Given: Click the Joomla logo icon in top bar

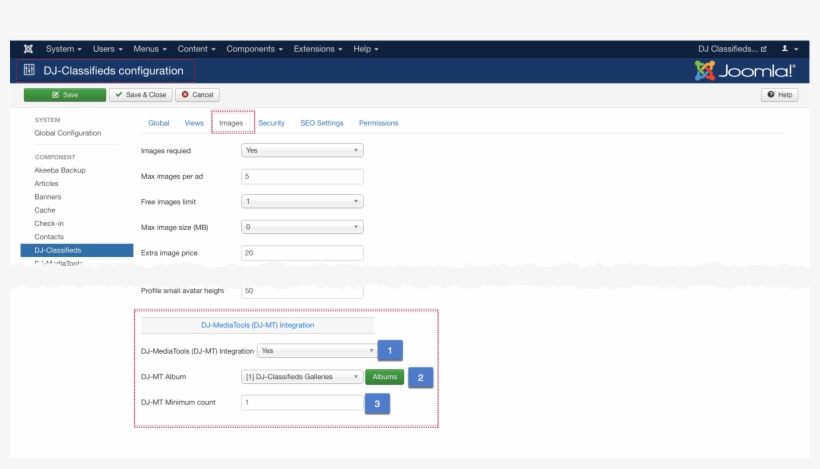Looking at the screenshot, I should click(x=28, y=49).
